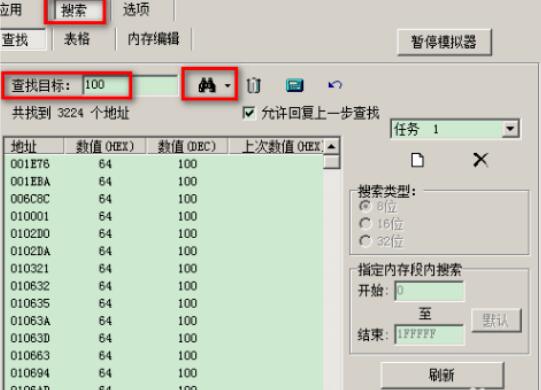
Task: Select address row 0102DA
Action: (164, 251)
